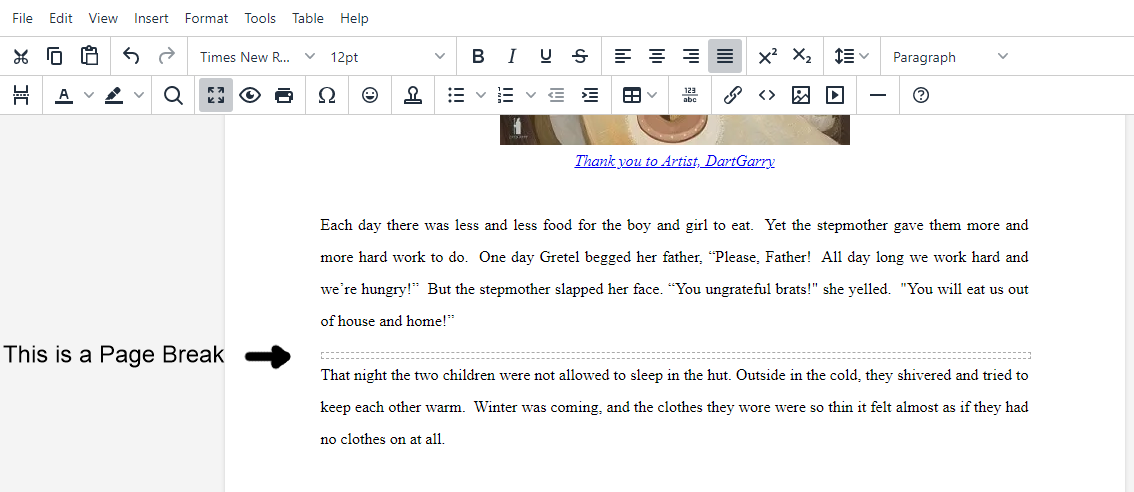Open the Help menu
Screen dimensions: 1134x492
tap(354, 18)
